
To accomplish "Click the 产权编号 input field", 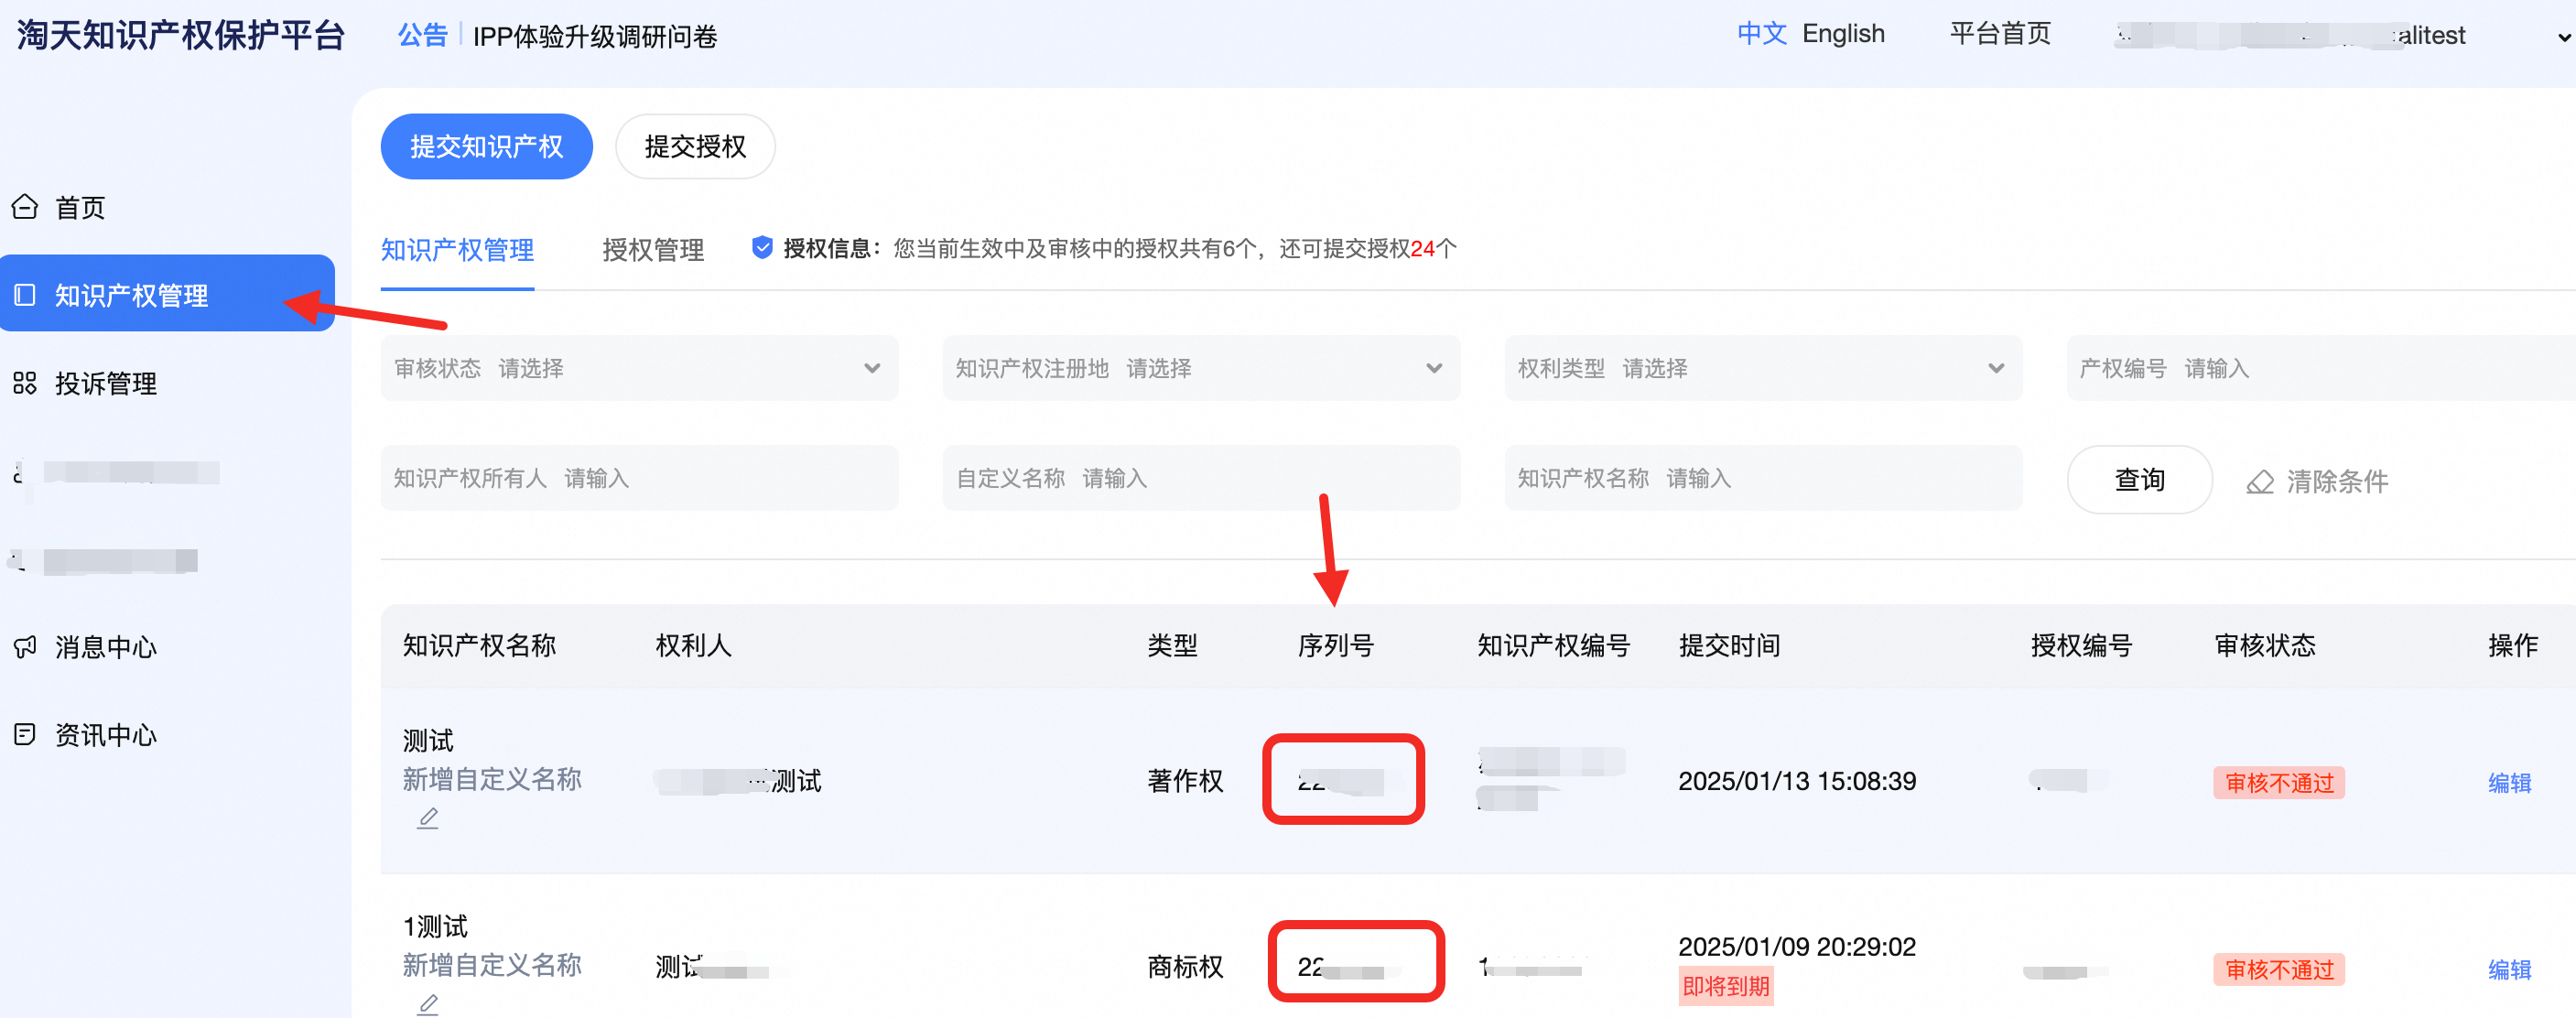I will pyautogui.click(x=2321, y=368).
